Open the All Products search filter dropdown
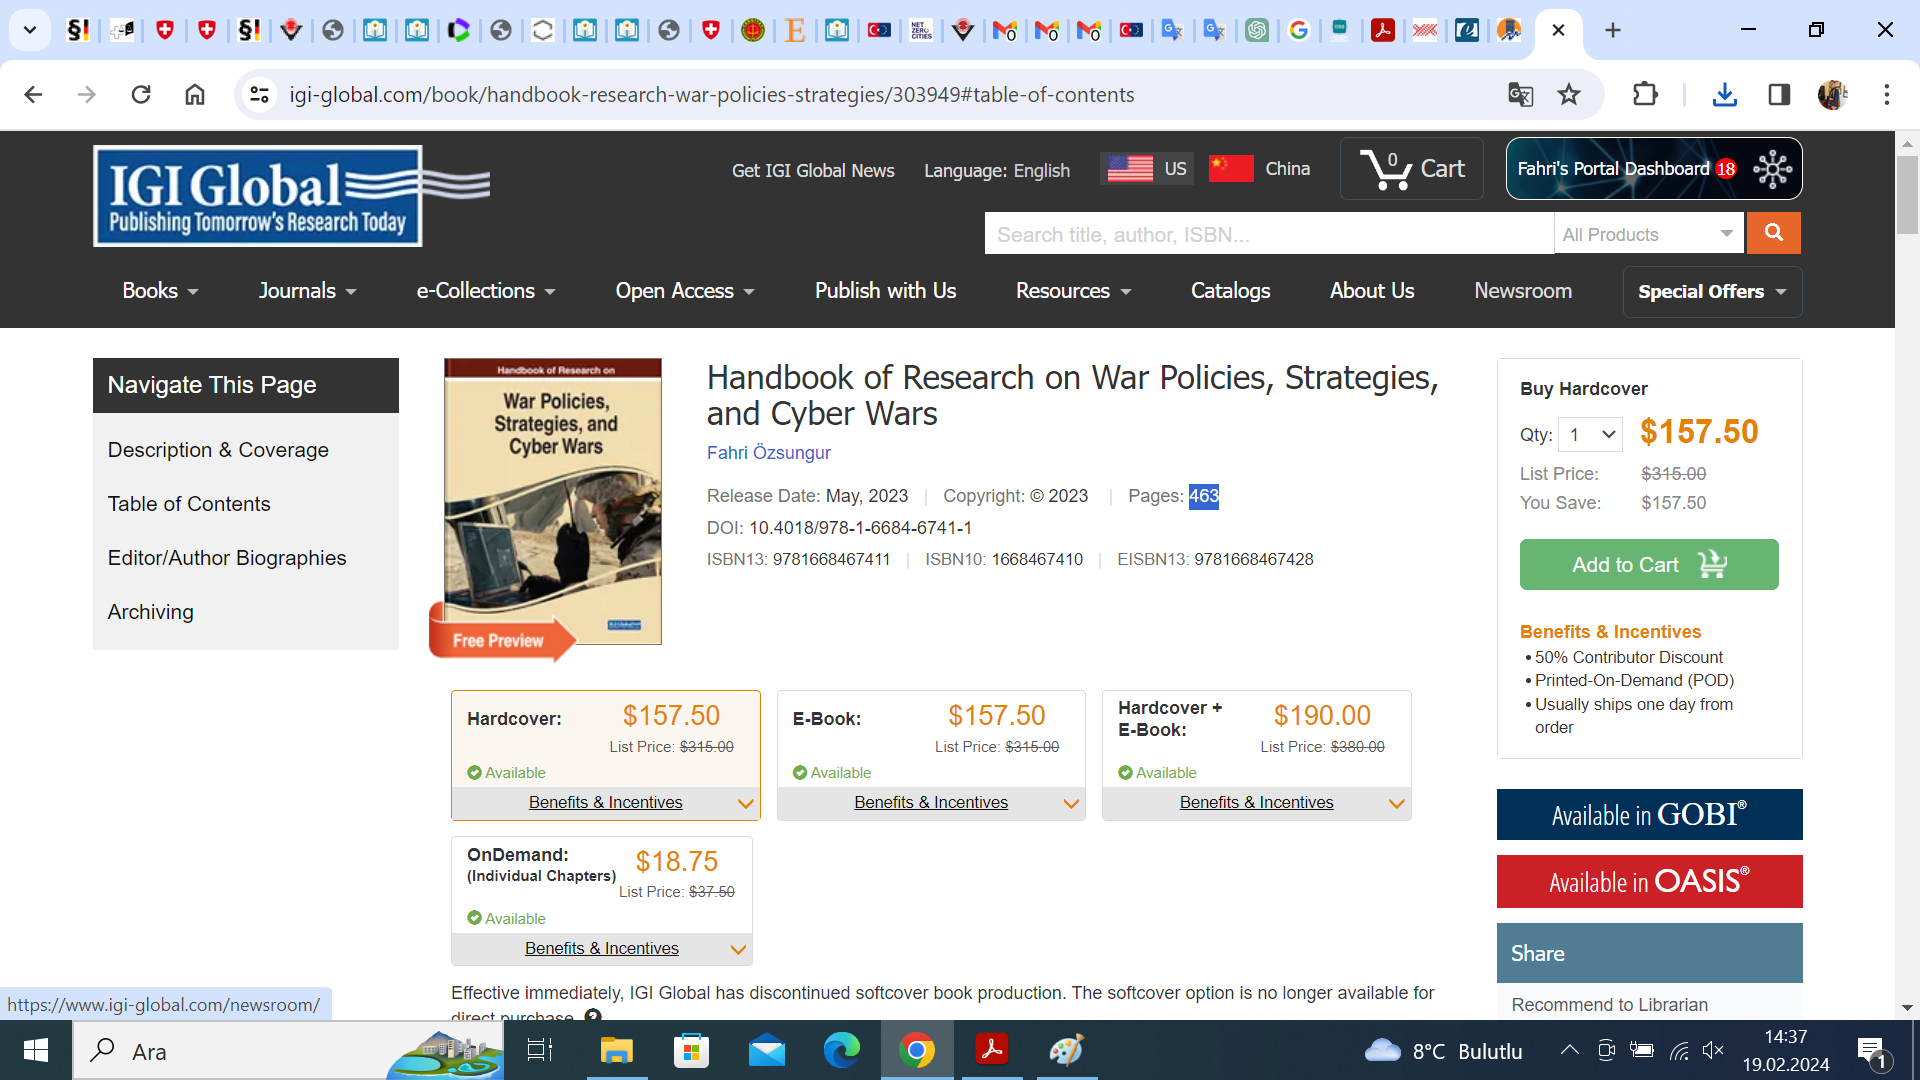This screenshot has width=1920, height=1080. tap(1648, 234)
